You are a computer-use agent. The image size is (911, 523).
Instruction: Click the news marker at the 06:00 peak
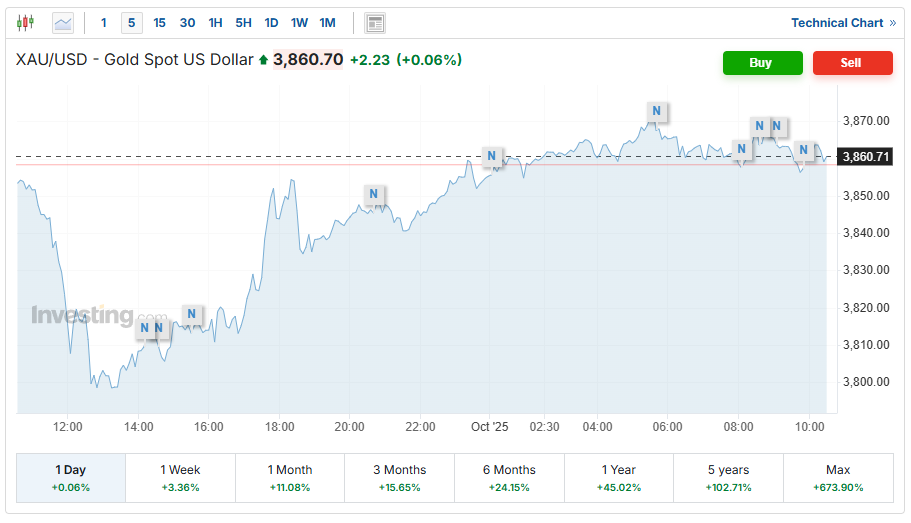[x=656, y=110]
